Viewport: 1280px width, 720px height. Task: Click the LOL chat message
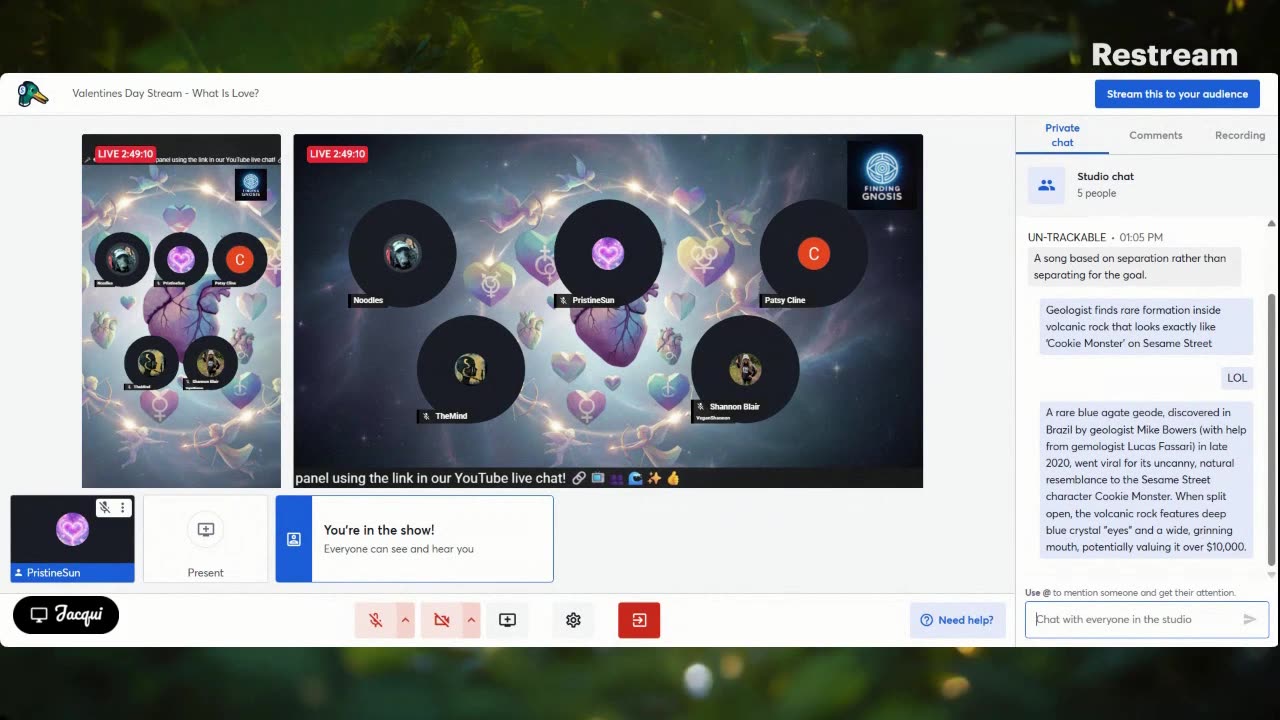coord(1237,377)
